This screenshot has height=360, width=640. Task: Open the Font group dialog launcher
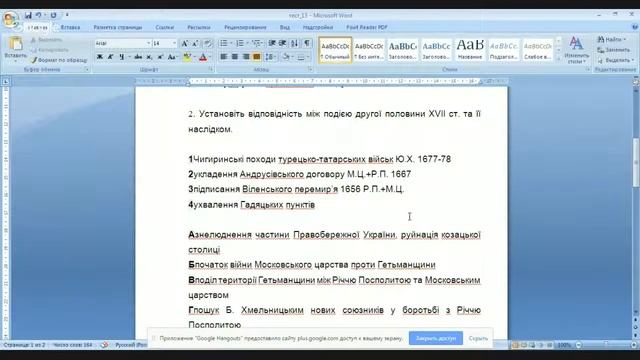[x=211, y=70]
